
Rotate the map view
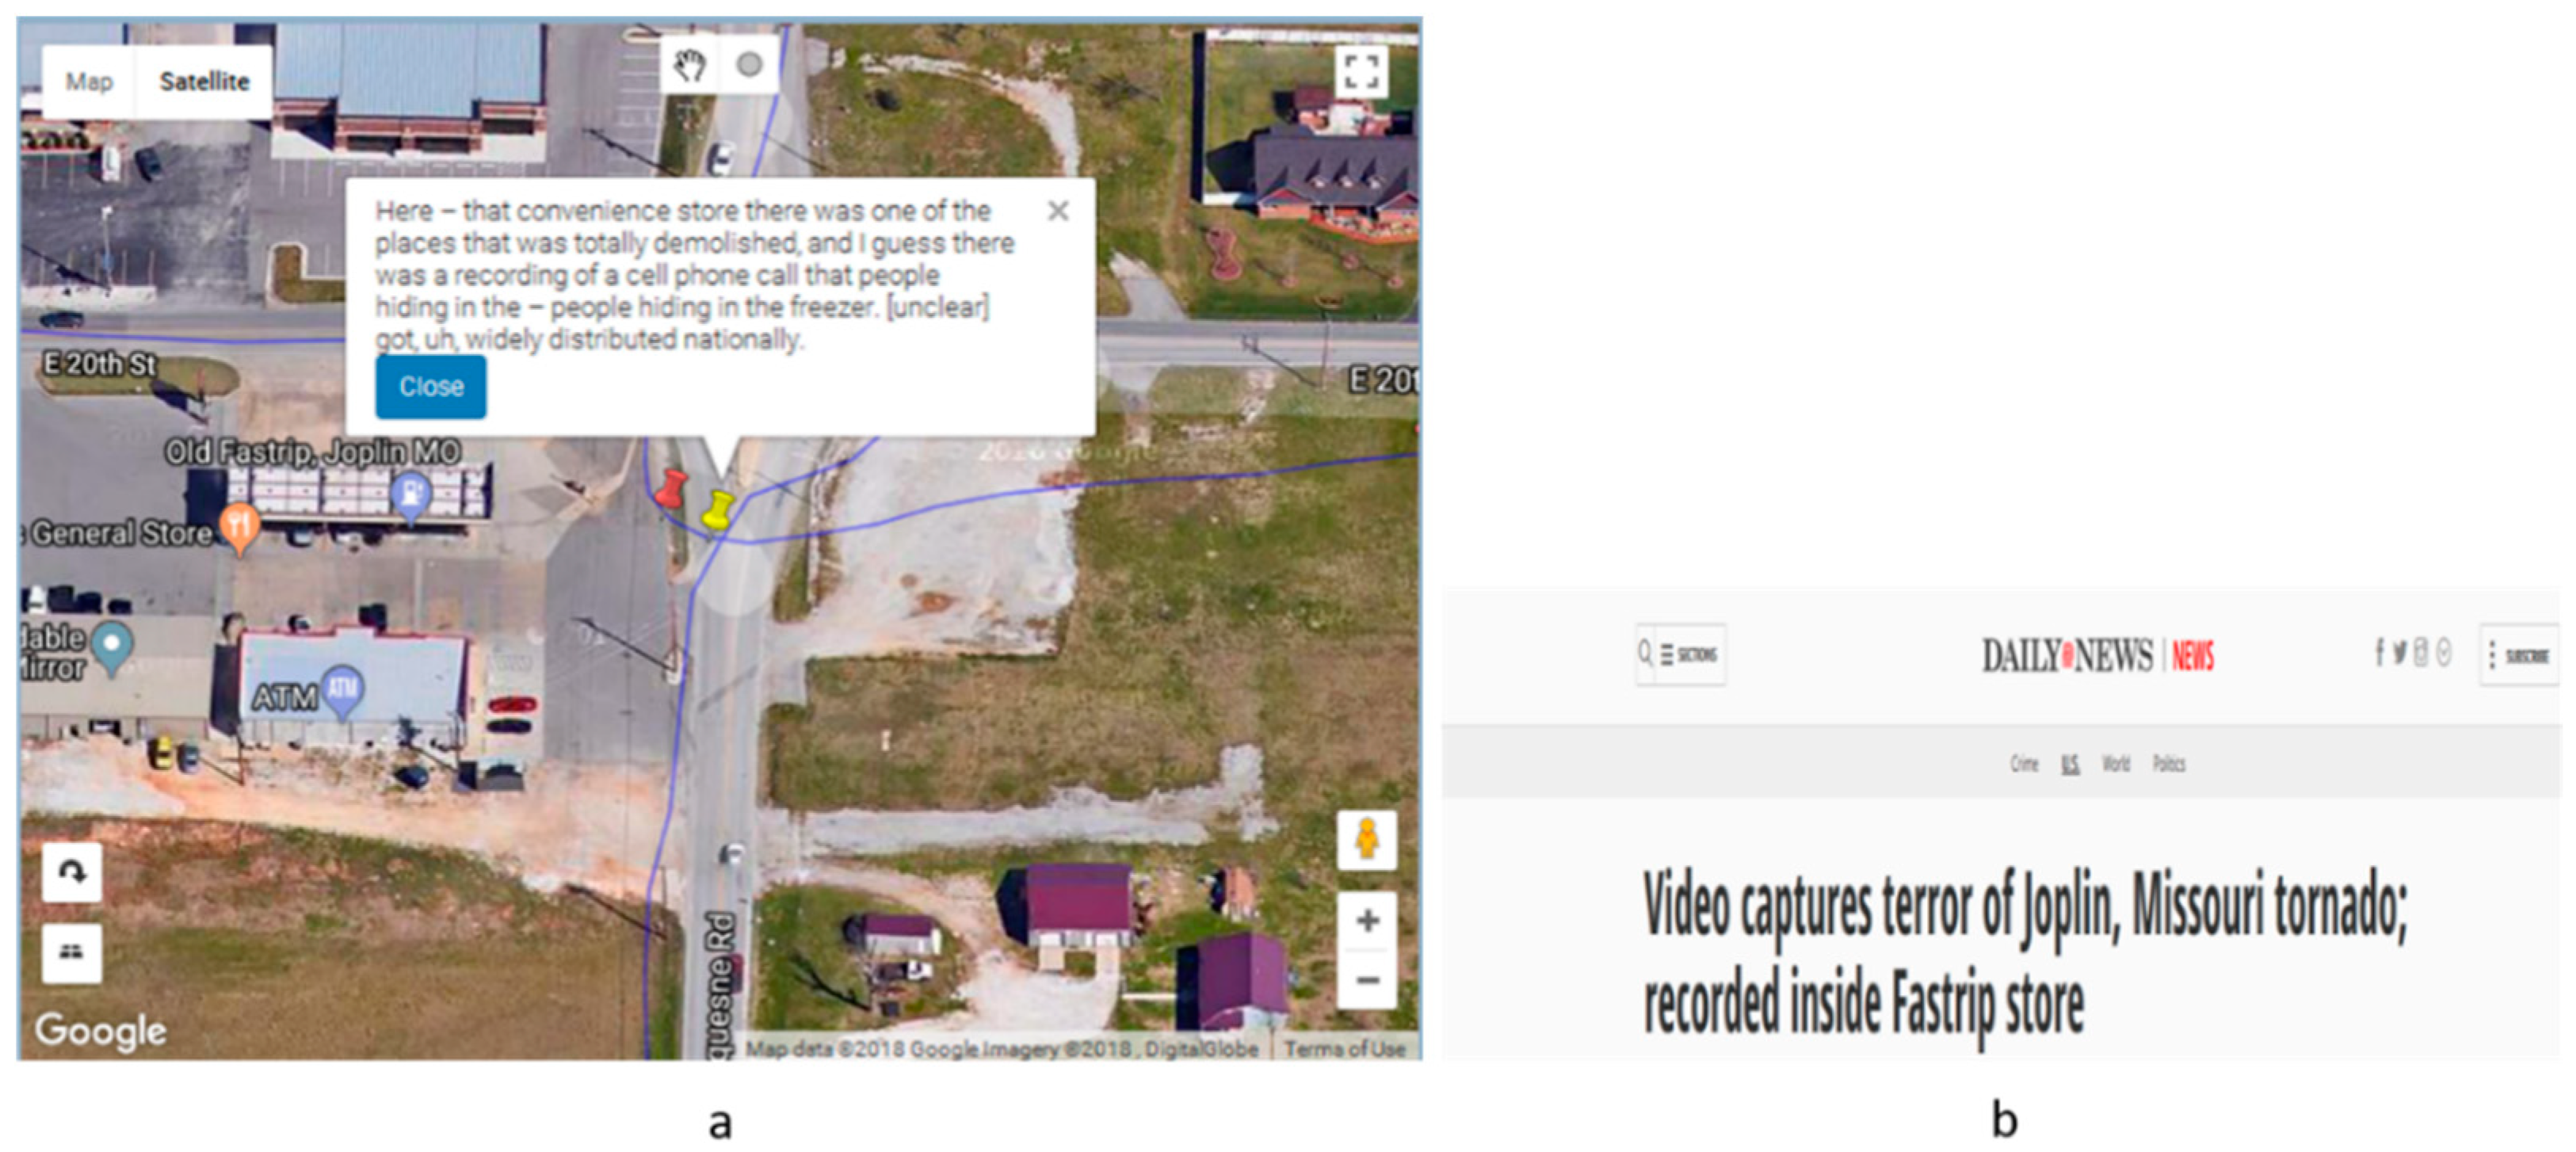[72, 873]
